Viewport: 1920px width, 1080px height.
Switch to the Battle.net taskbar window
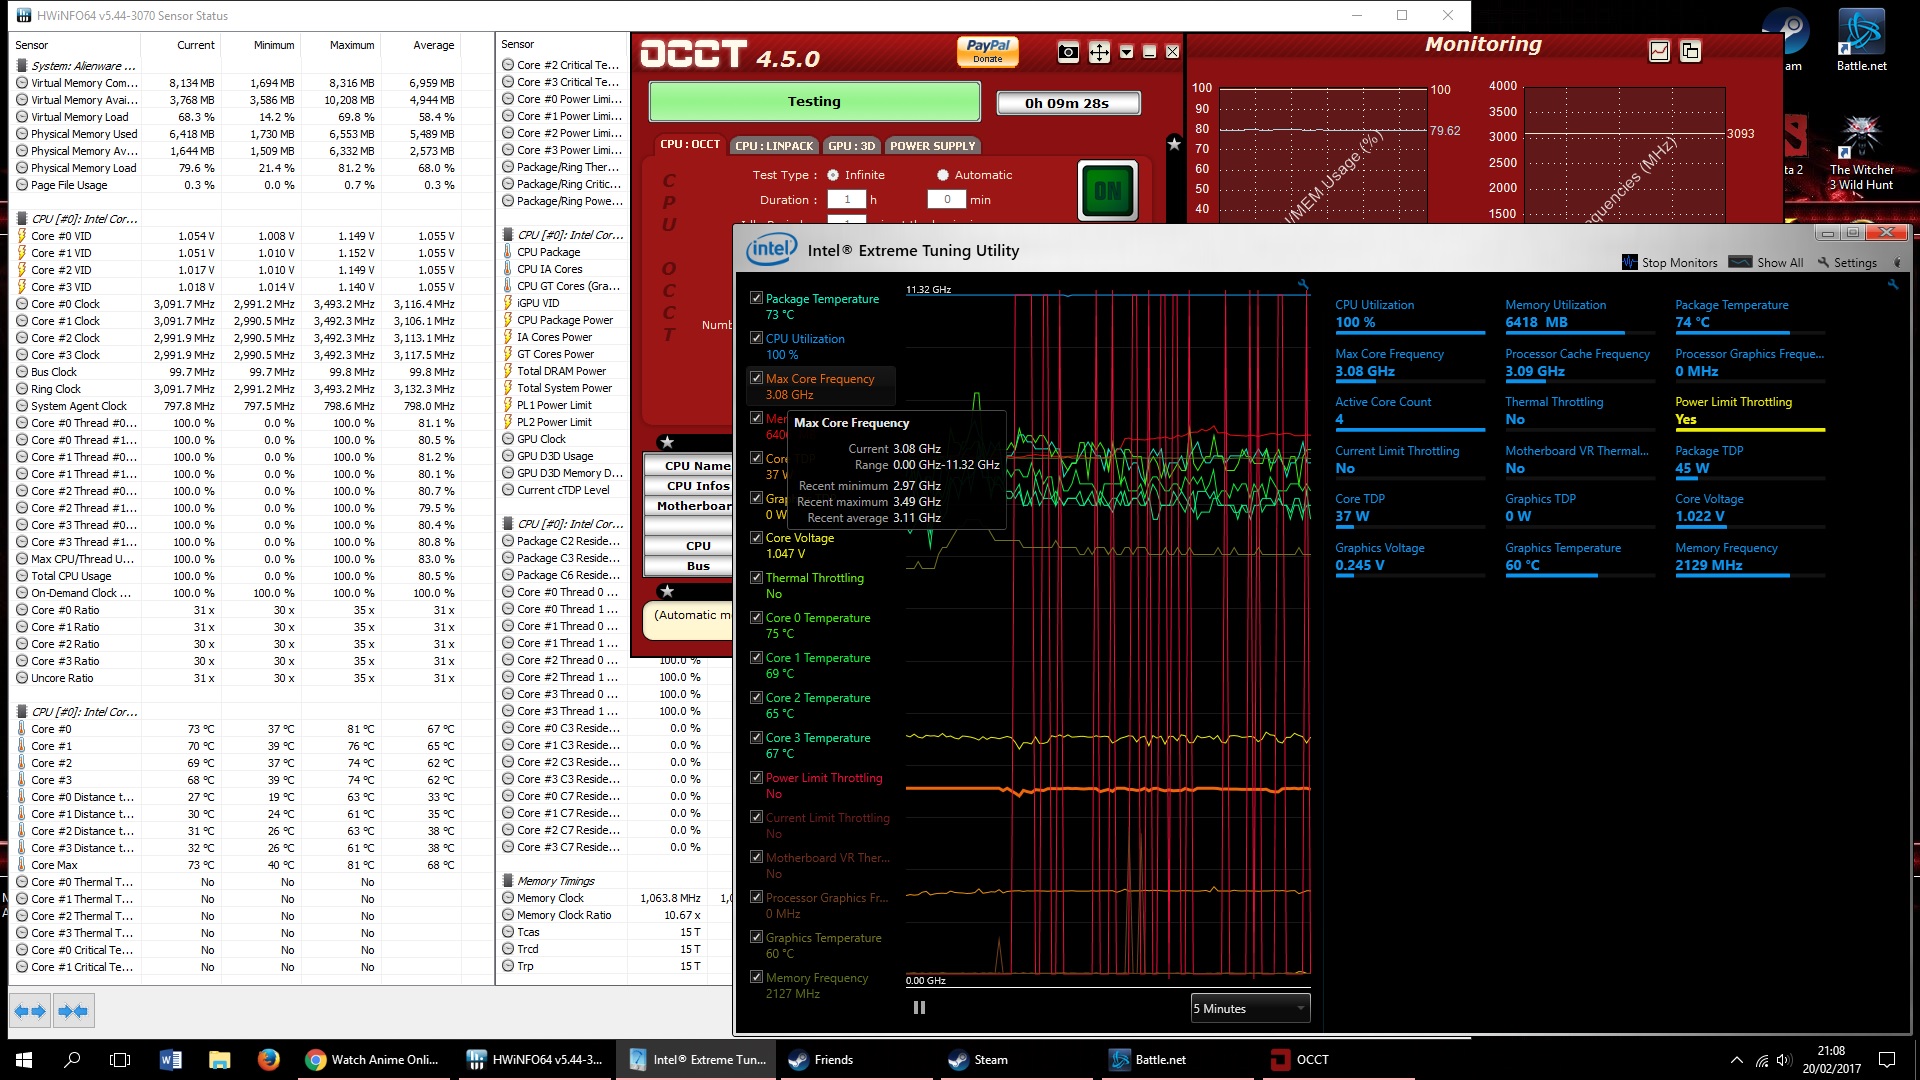pyautogui.click(x=1179, y=1059)
